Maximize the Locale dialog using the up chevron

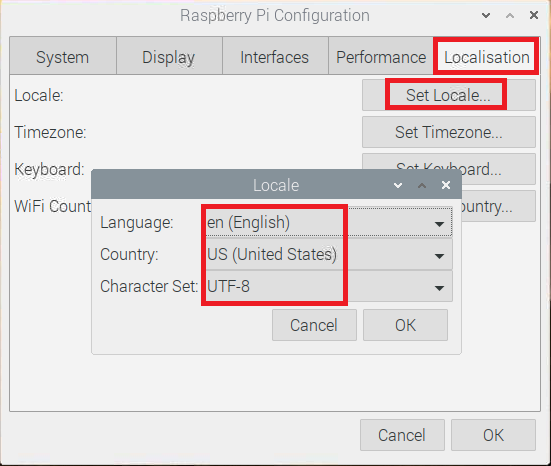[x=422, y=185]
